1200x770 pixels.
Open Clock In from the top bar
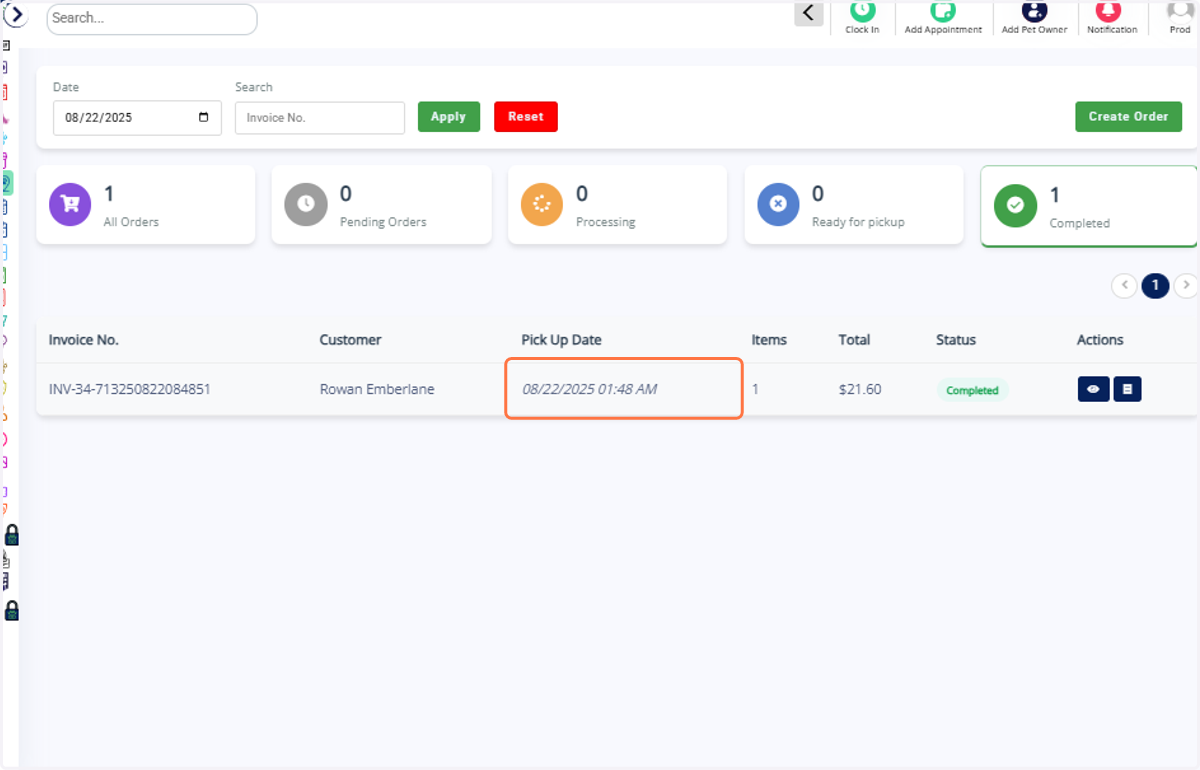pos(862,18)
